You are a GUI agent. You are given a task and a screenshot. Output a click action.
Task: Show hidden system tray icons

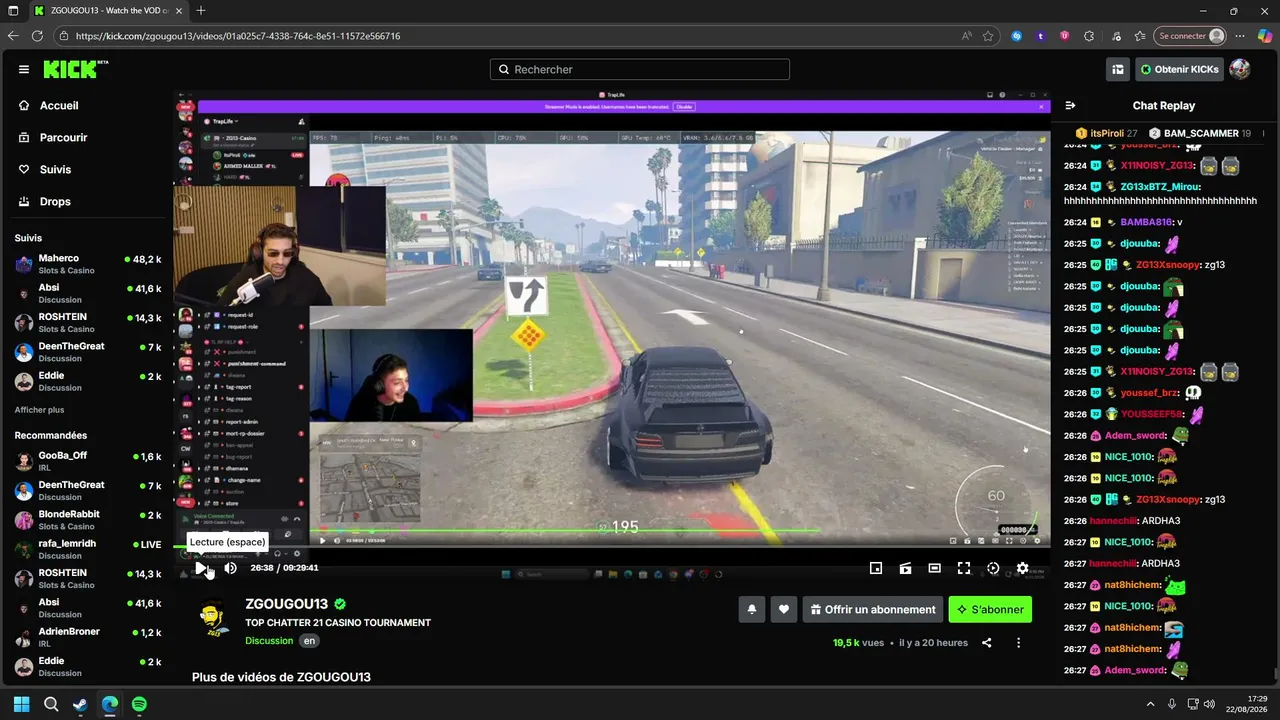[x=1150, y=704]
